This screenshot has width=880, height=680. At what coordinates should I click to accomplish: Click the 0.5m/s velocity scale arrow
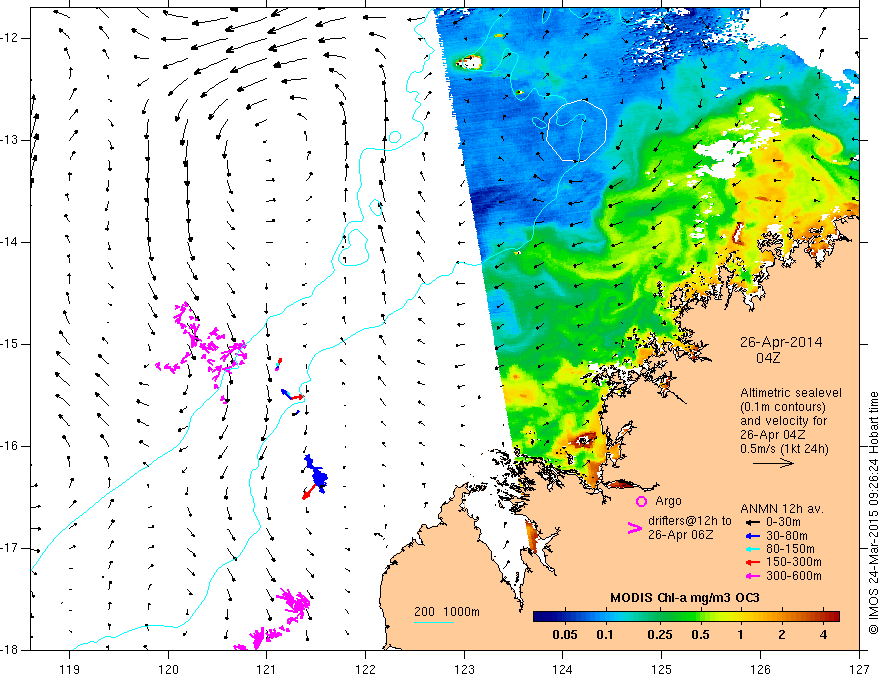(773, 463)
